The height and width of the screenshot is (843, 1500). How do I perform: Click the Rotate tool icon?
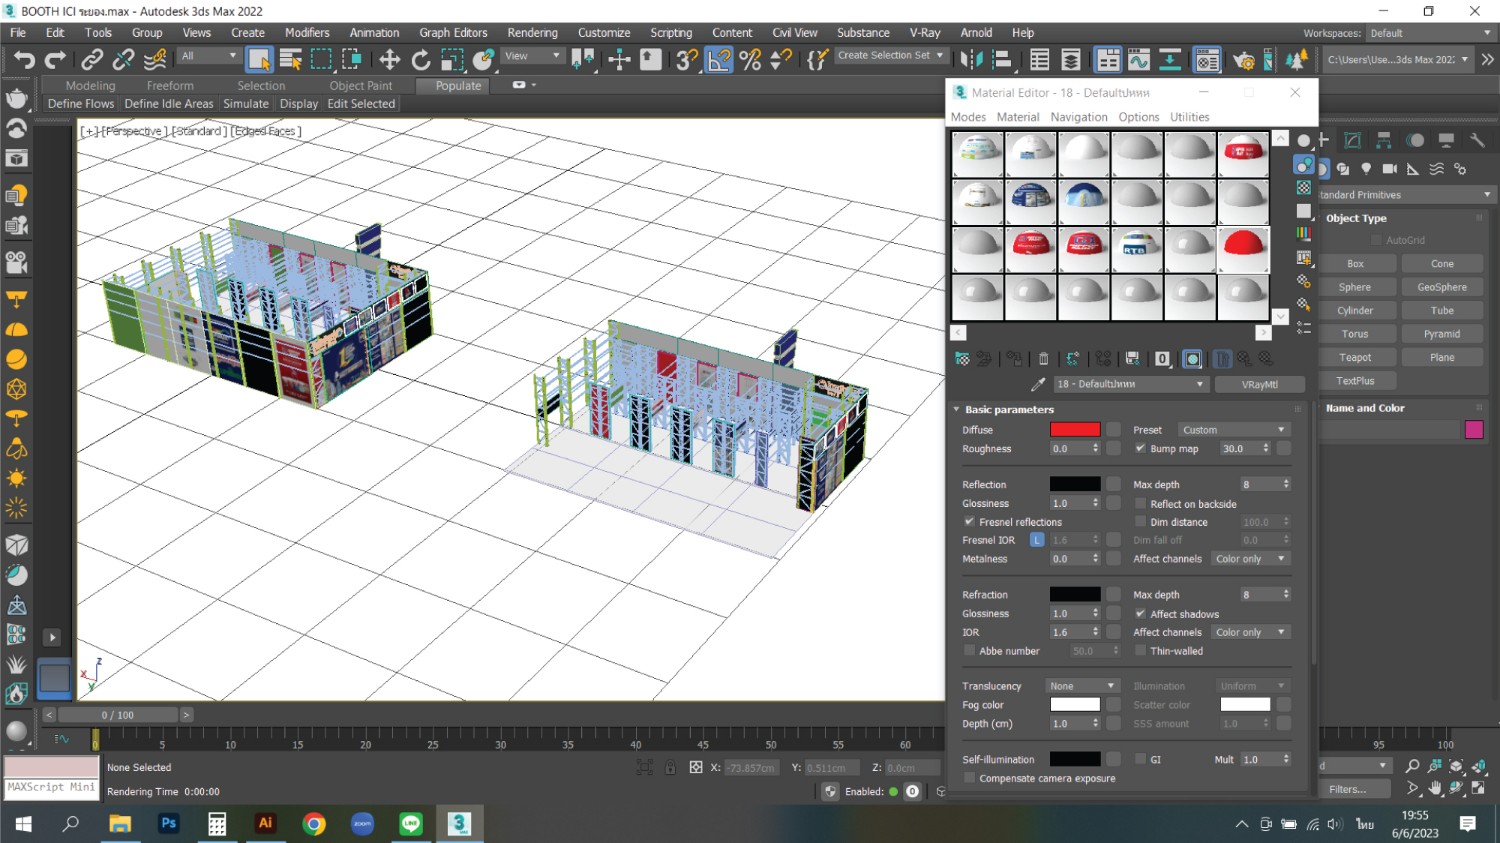point(421,60)
